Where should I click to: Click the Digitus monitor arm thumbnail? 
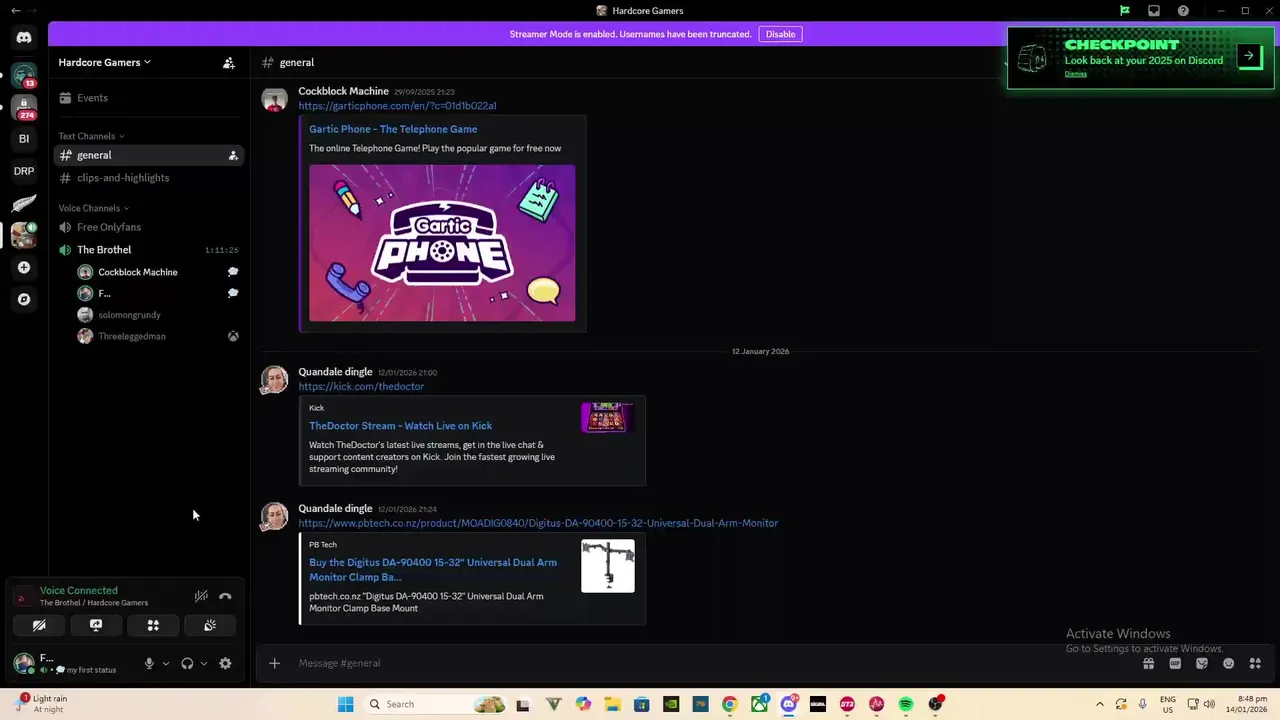pos(608,566)
